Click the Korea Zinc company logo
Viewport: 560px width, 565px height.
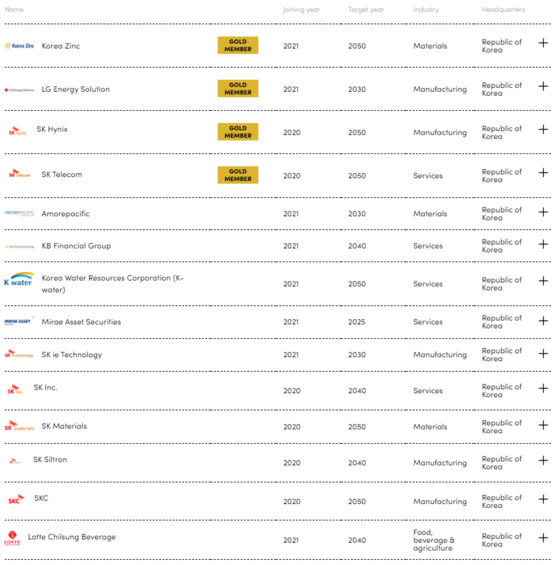click(x=19, y=46)
